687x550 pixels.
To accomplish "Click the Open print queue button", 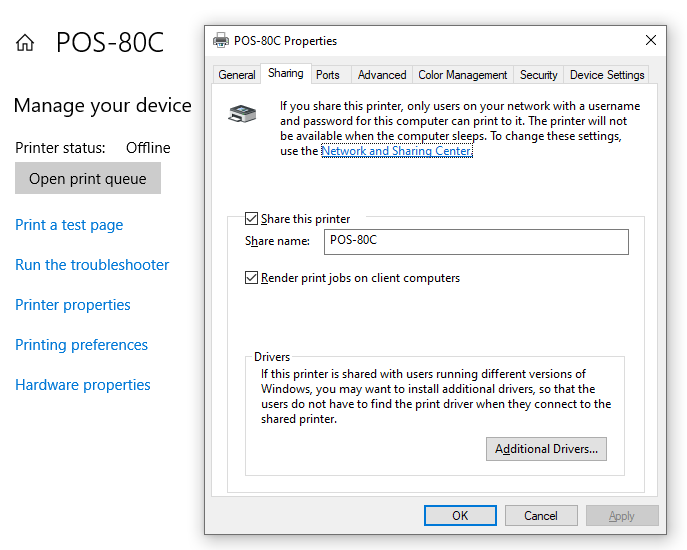I will (88, 179).
